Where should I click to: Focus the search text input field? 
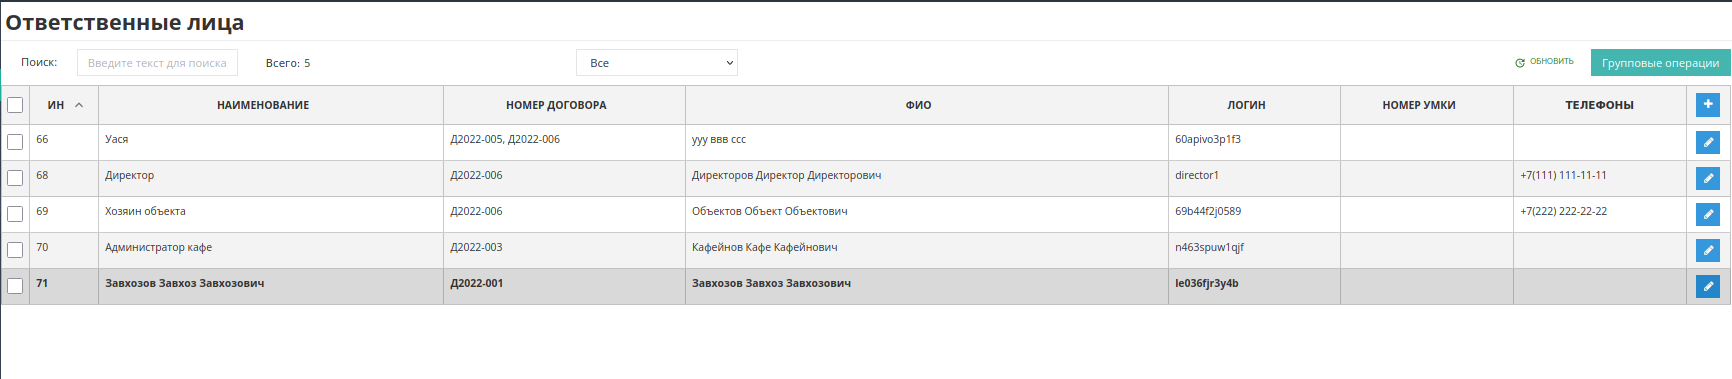click(157, 62)
